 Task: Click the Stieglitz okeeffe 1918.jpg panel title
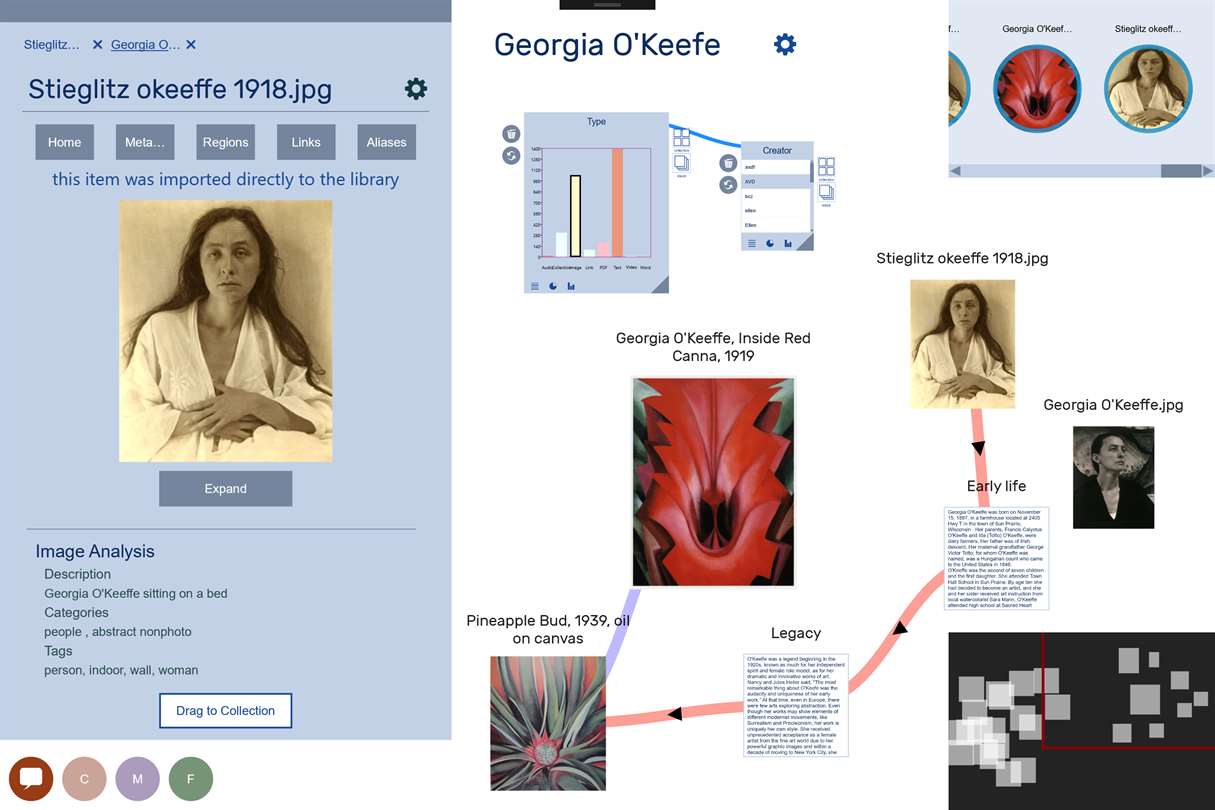[180, 89]
